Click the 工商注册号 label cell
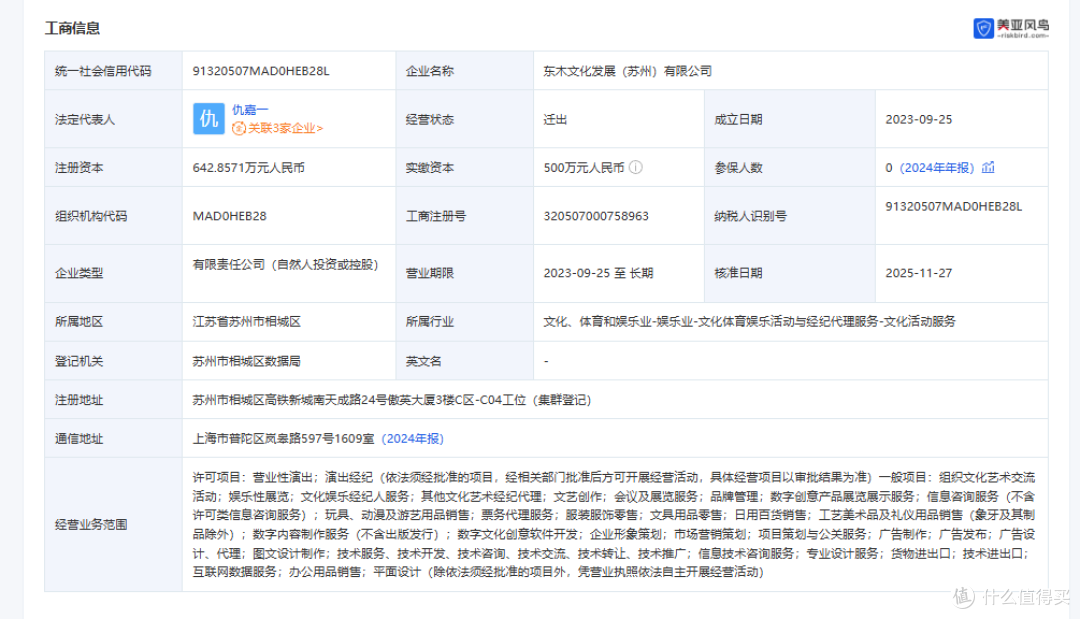Screen dimensions: 1080x619 point(465,216)
